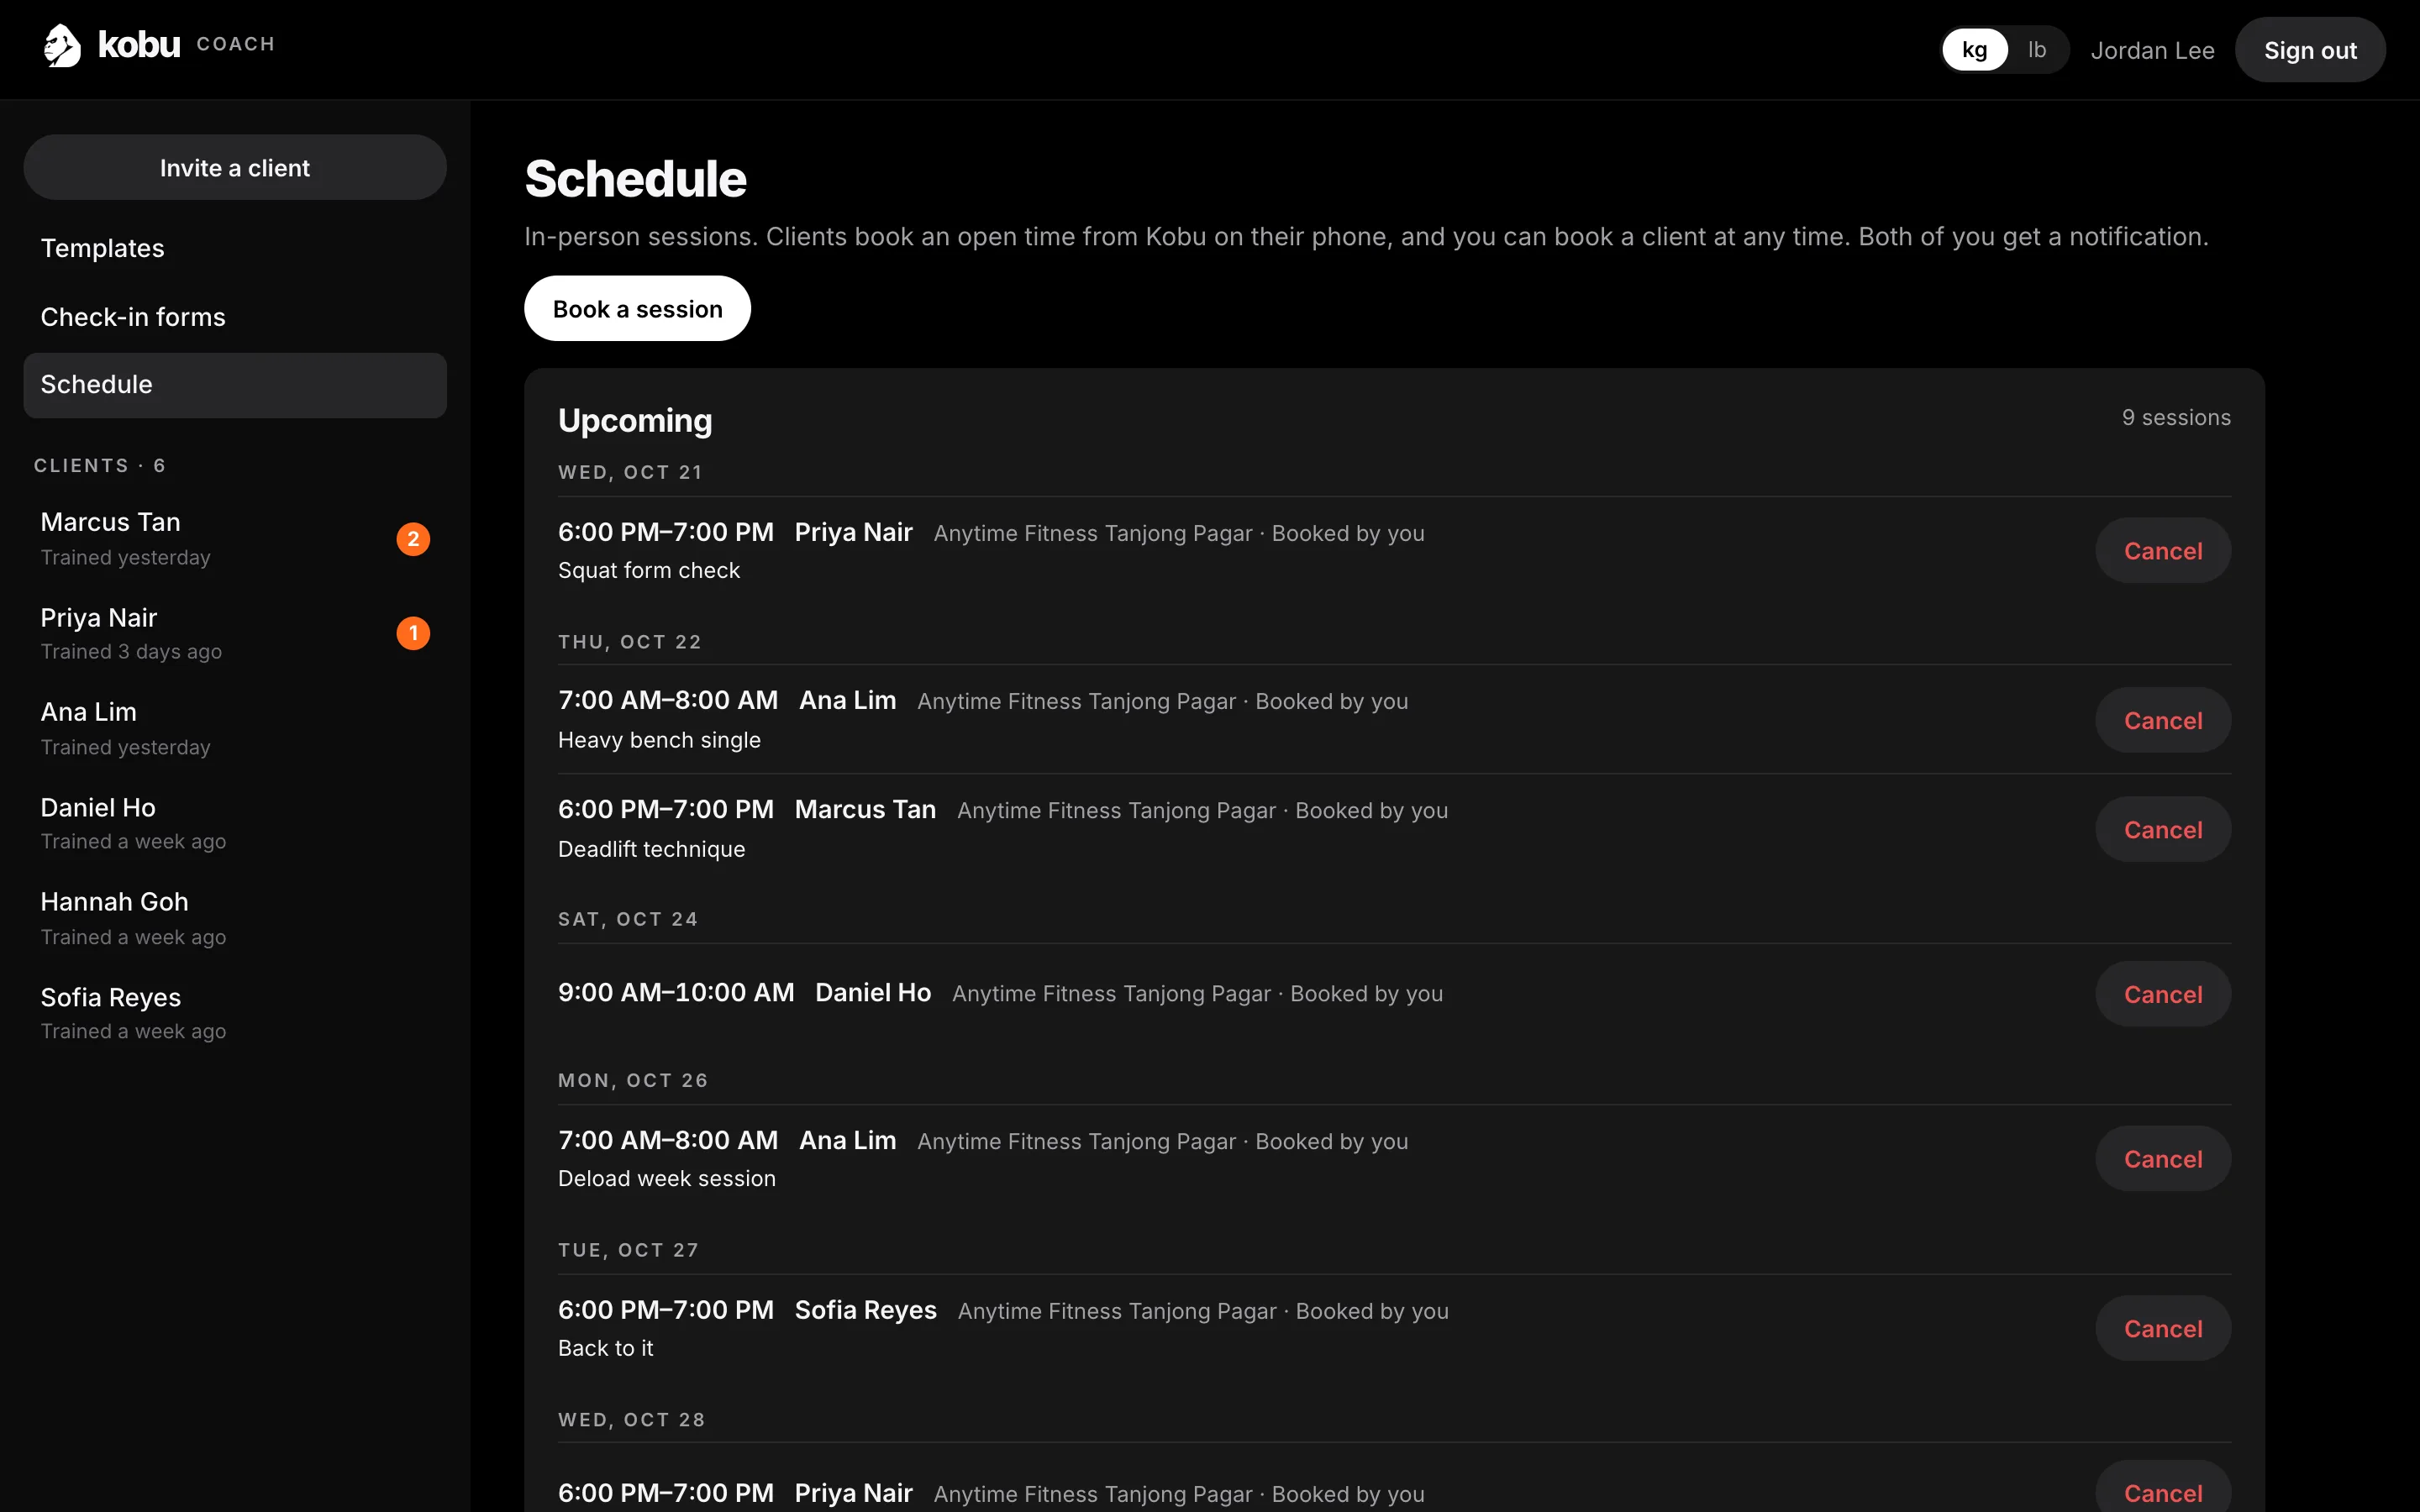Switch weight units to lb
This screenshot has height=1512, width=2420.
(2037, 50)
